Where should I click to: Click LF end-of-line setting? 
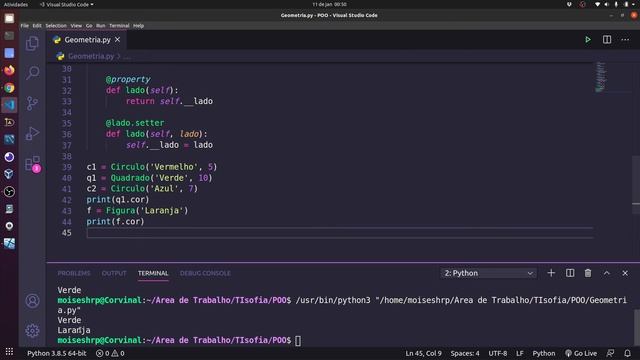(520, 353)
